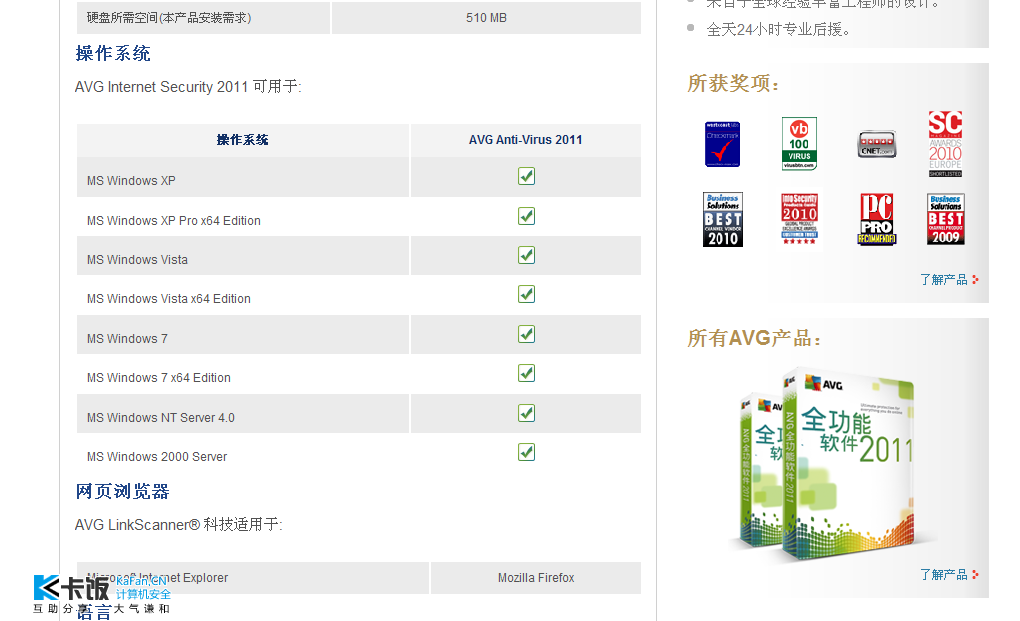Click checkmark for MS Windows XP Pro x64 Edition
The image size is (1020, 621).
(526, 216)
